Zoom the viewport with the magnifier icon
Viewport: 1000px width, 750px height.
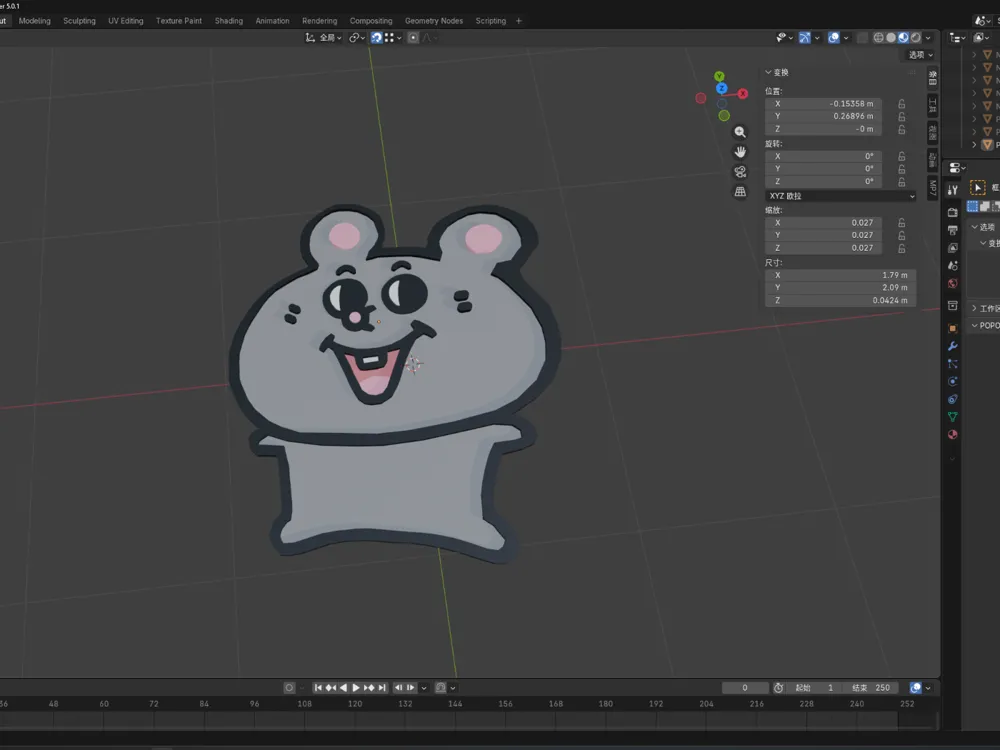pyautogui.click(x=740, y=132)
